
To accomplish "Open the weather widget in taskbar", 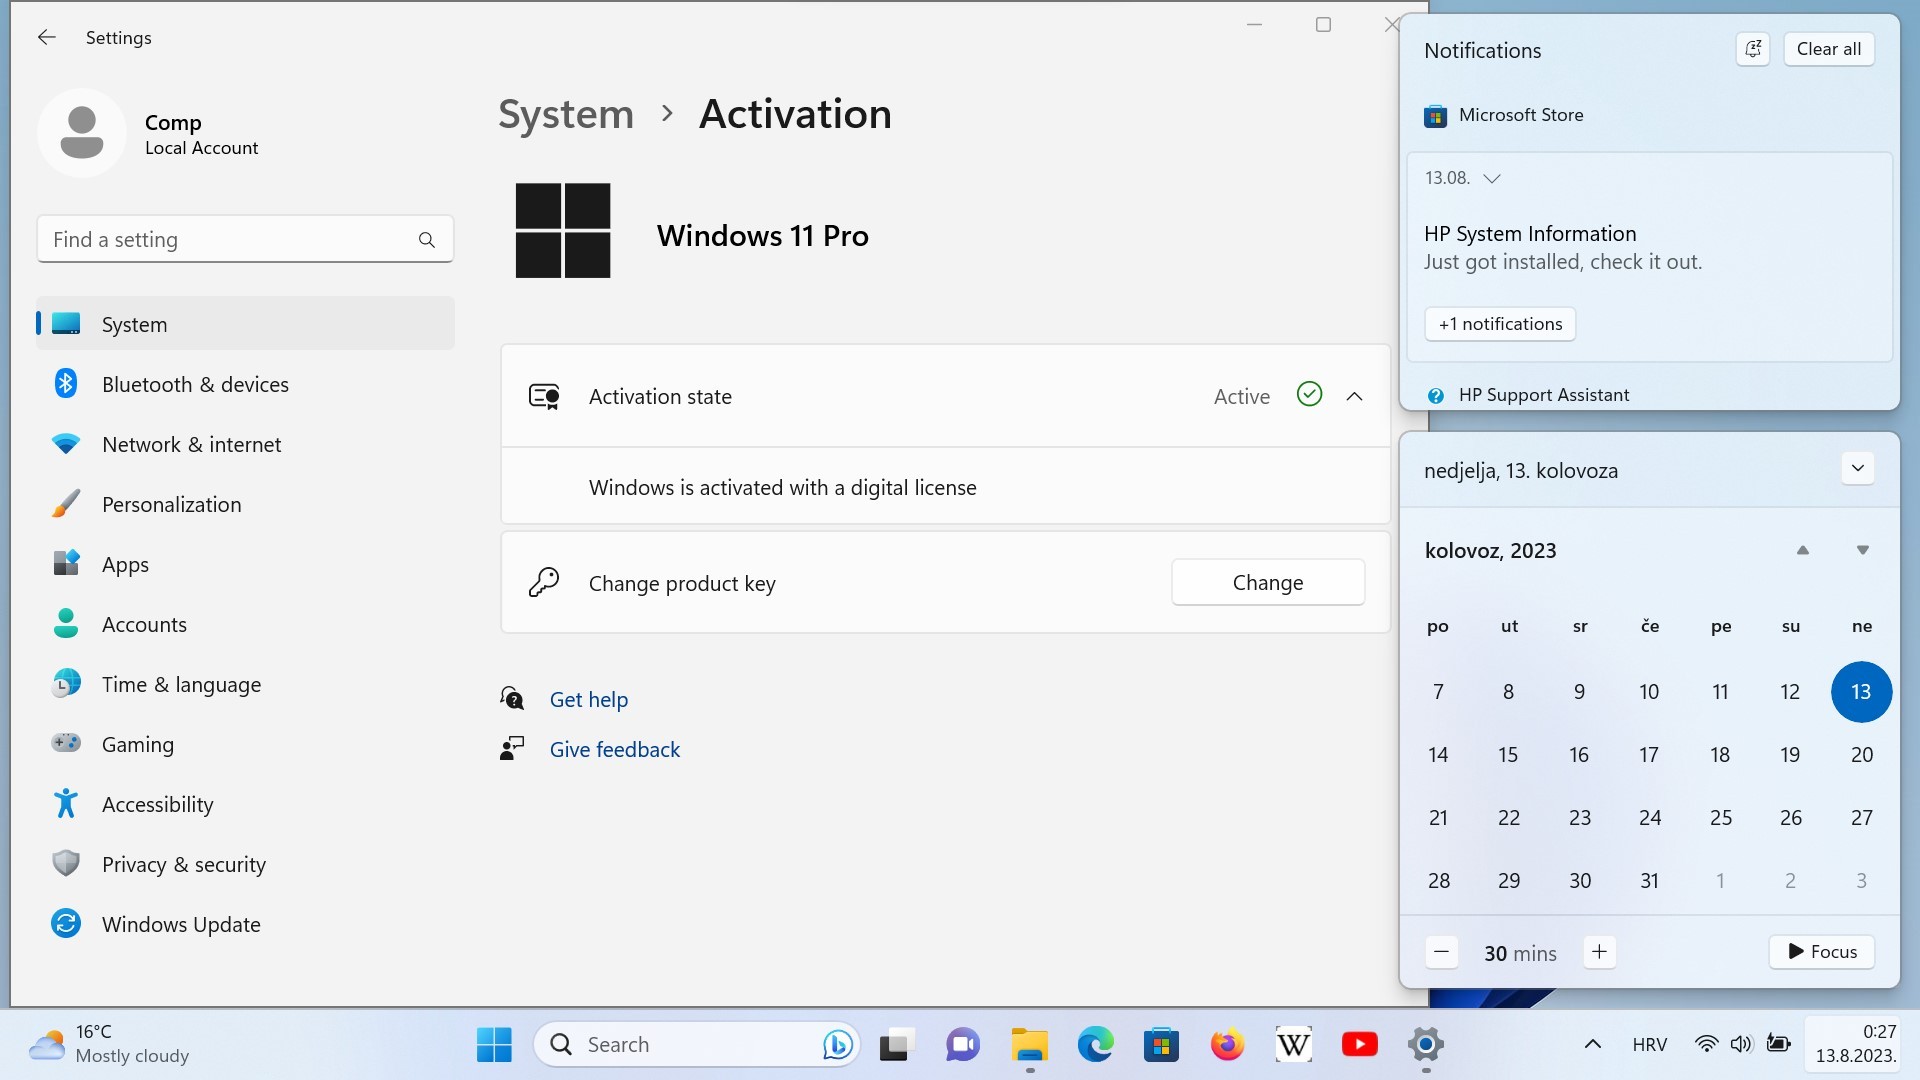I will 108,1044.
